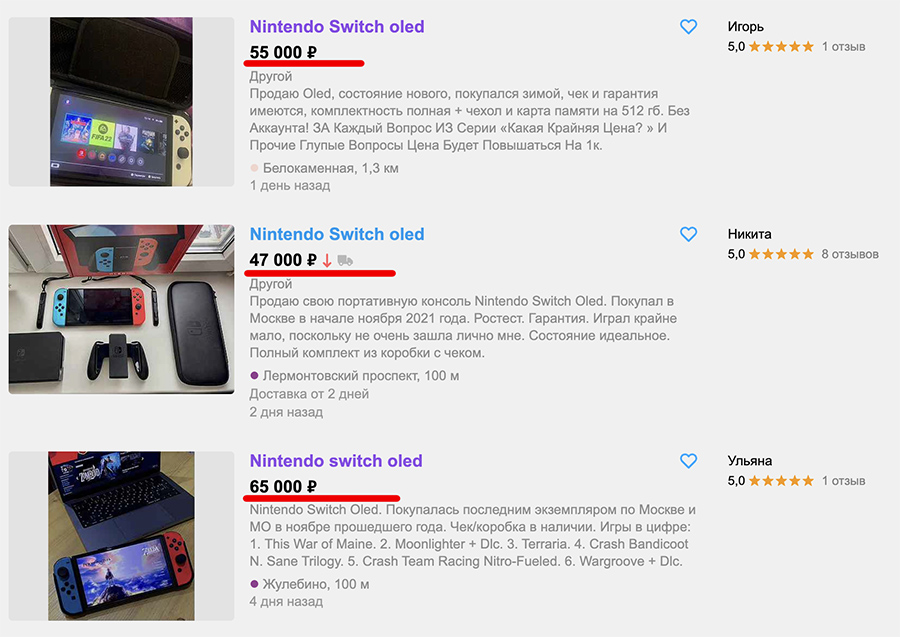
Task: Open the photo of Switch in carrying case
Action: pos(121,102)
